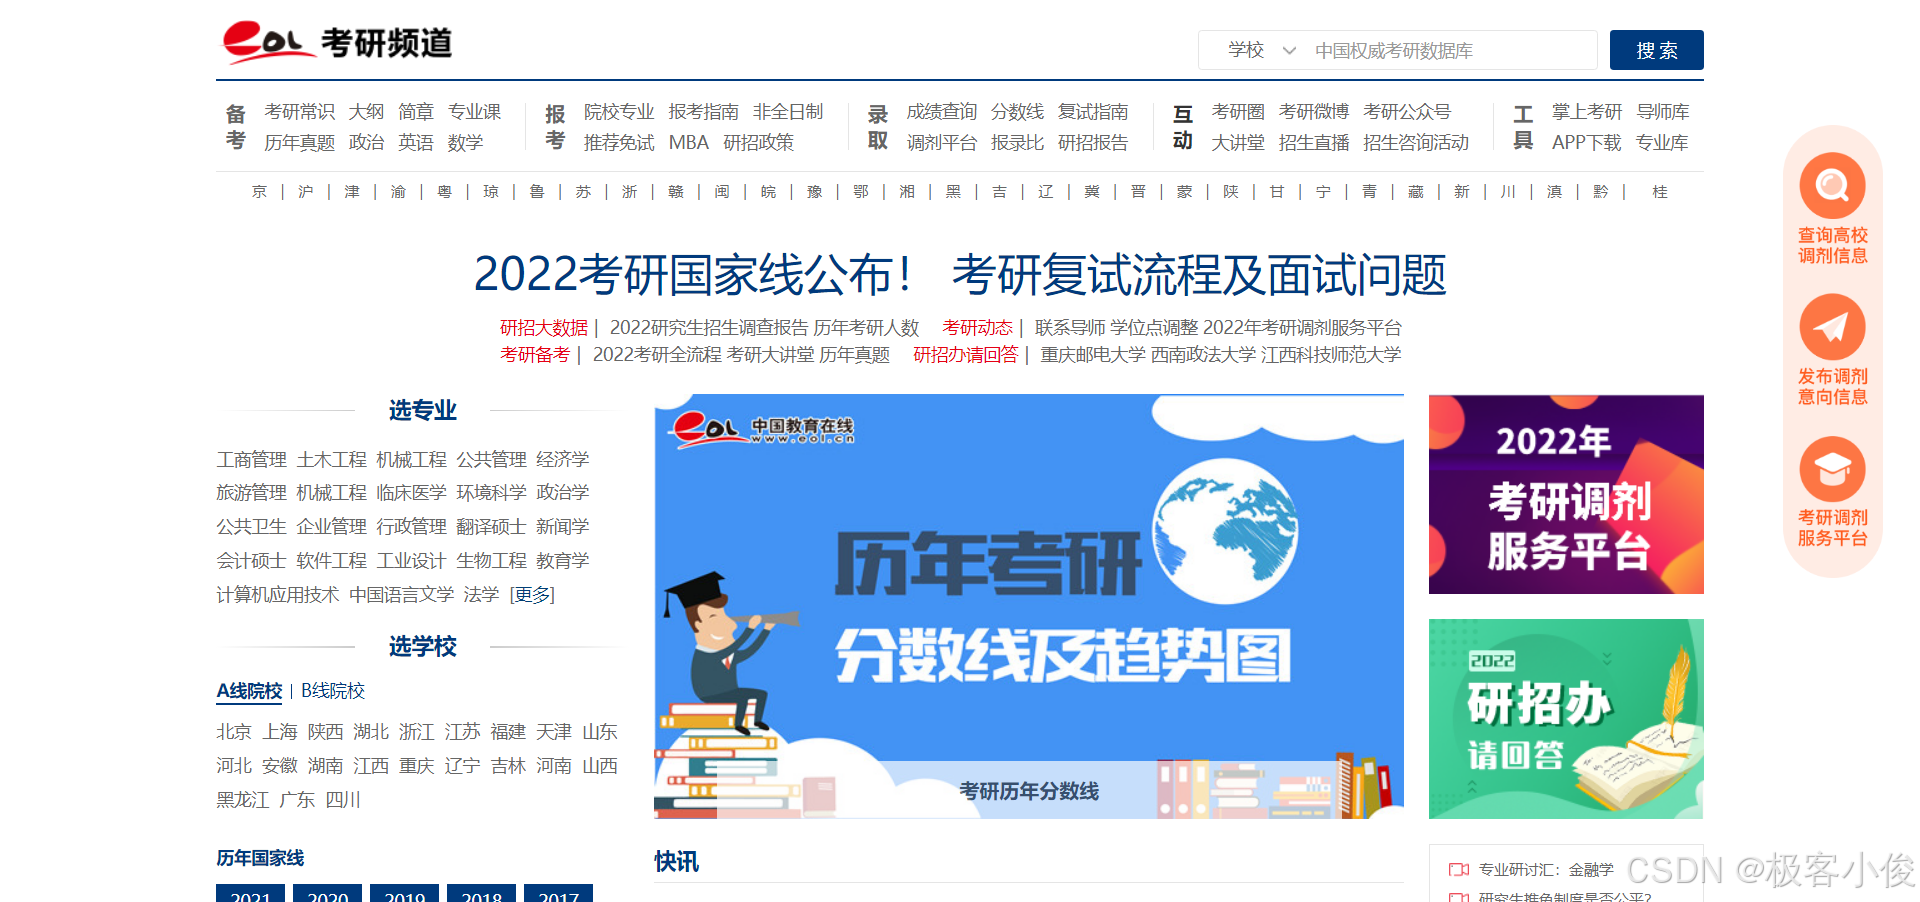Image resolution: width=1920 pixels, height=902 pixels.
Task: Open MBA under 报考
Action: [x=688, y=143]
